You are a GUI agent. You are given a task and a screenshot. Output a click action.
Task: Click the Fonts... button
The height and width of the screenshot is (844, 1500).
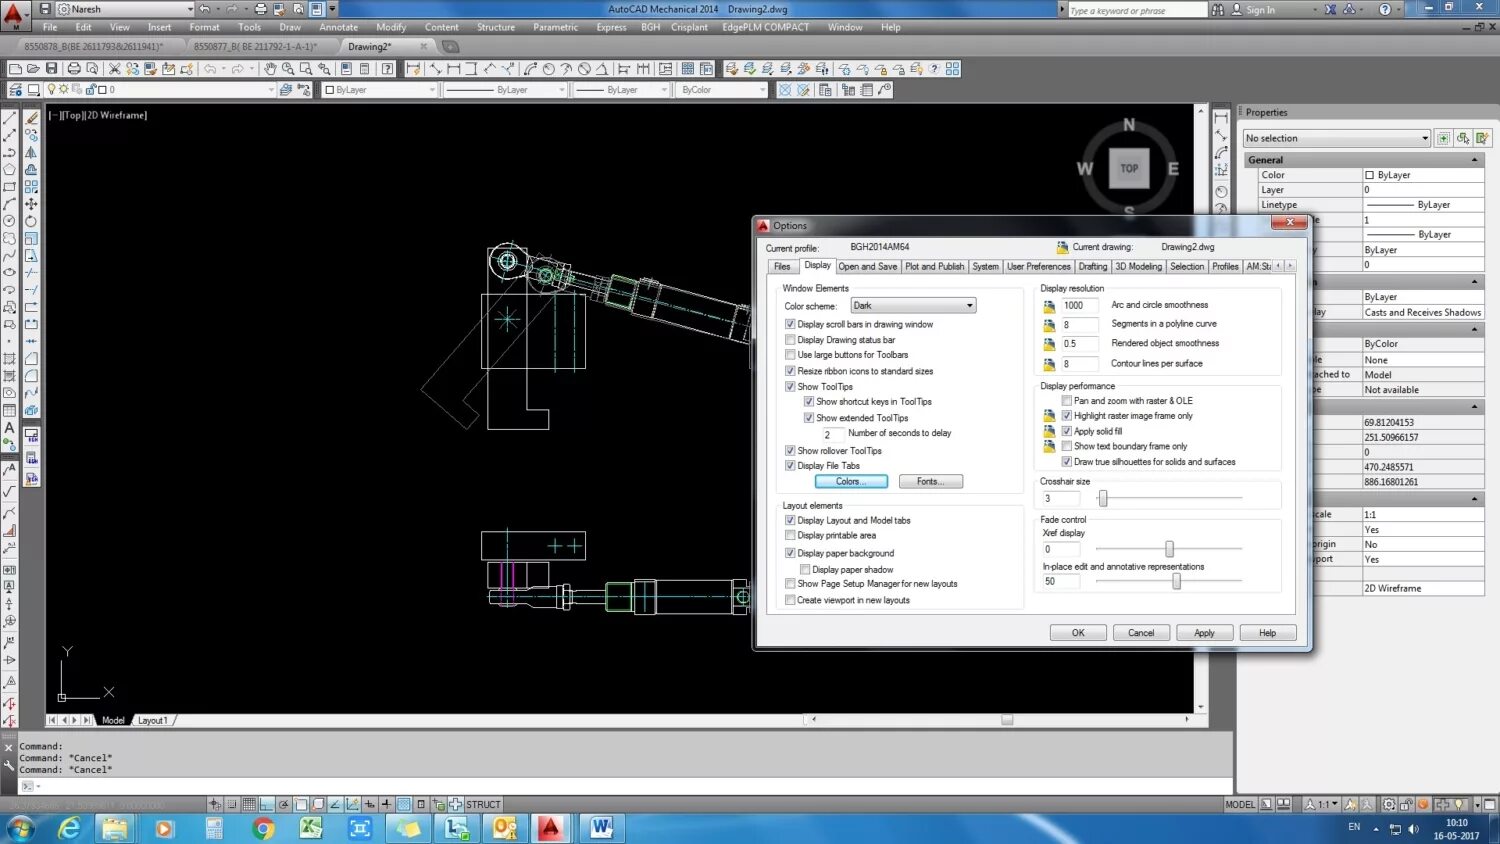[x=930, y=482]
